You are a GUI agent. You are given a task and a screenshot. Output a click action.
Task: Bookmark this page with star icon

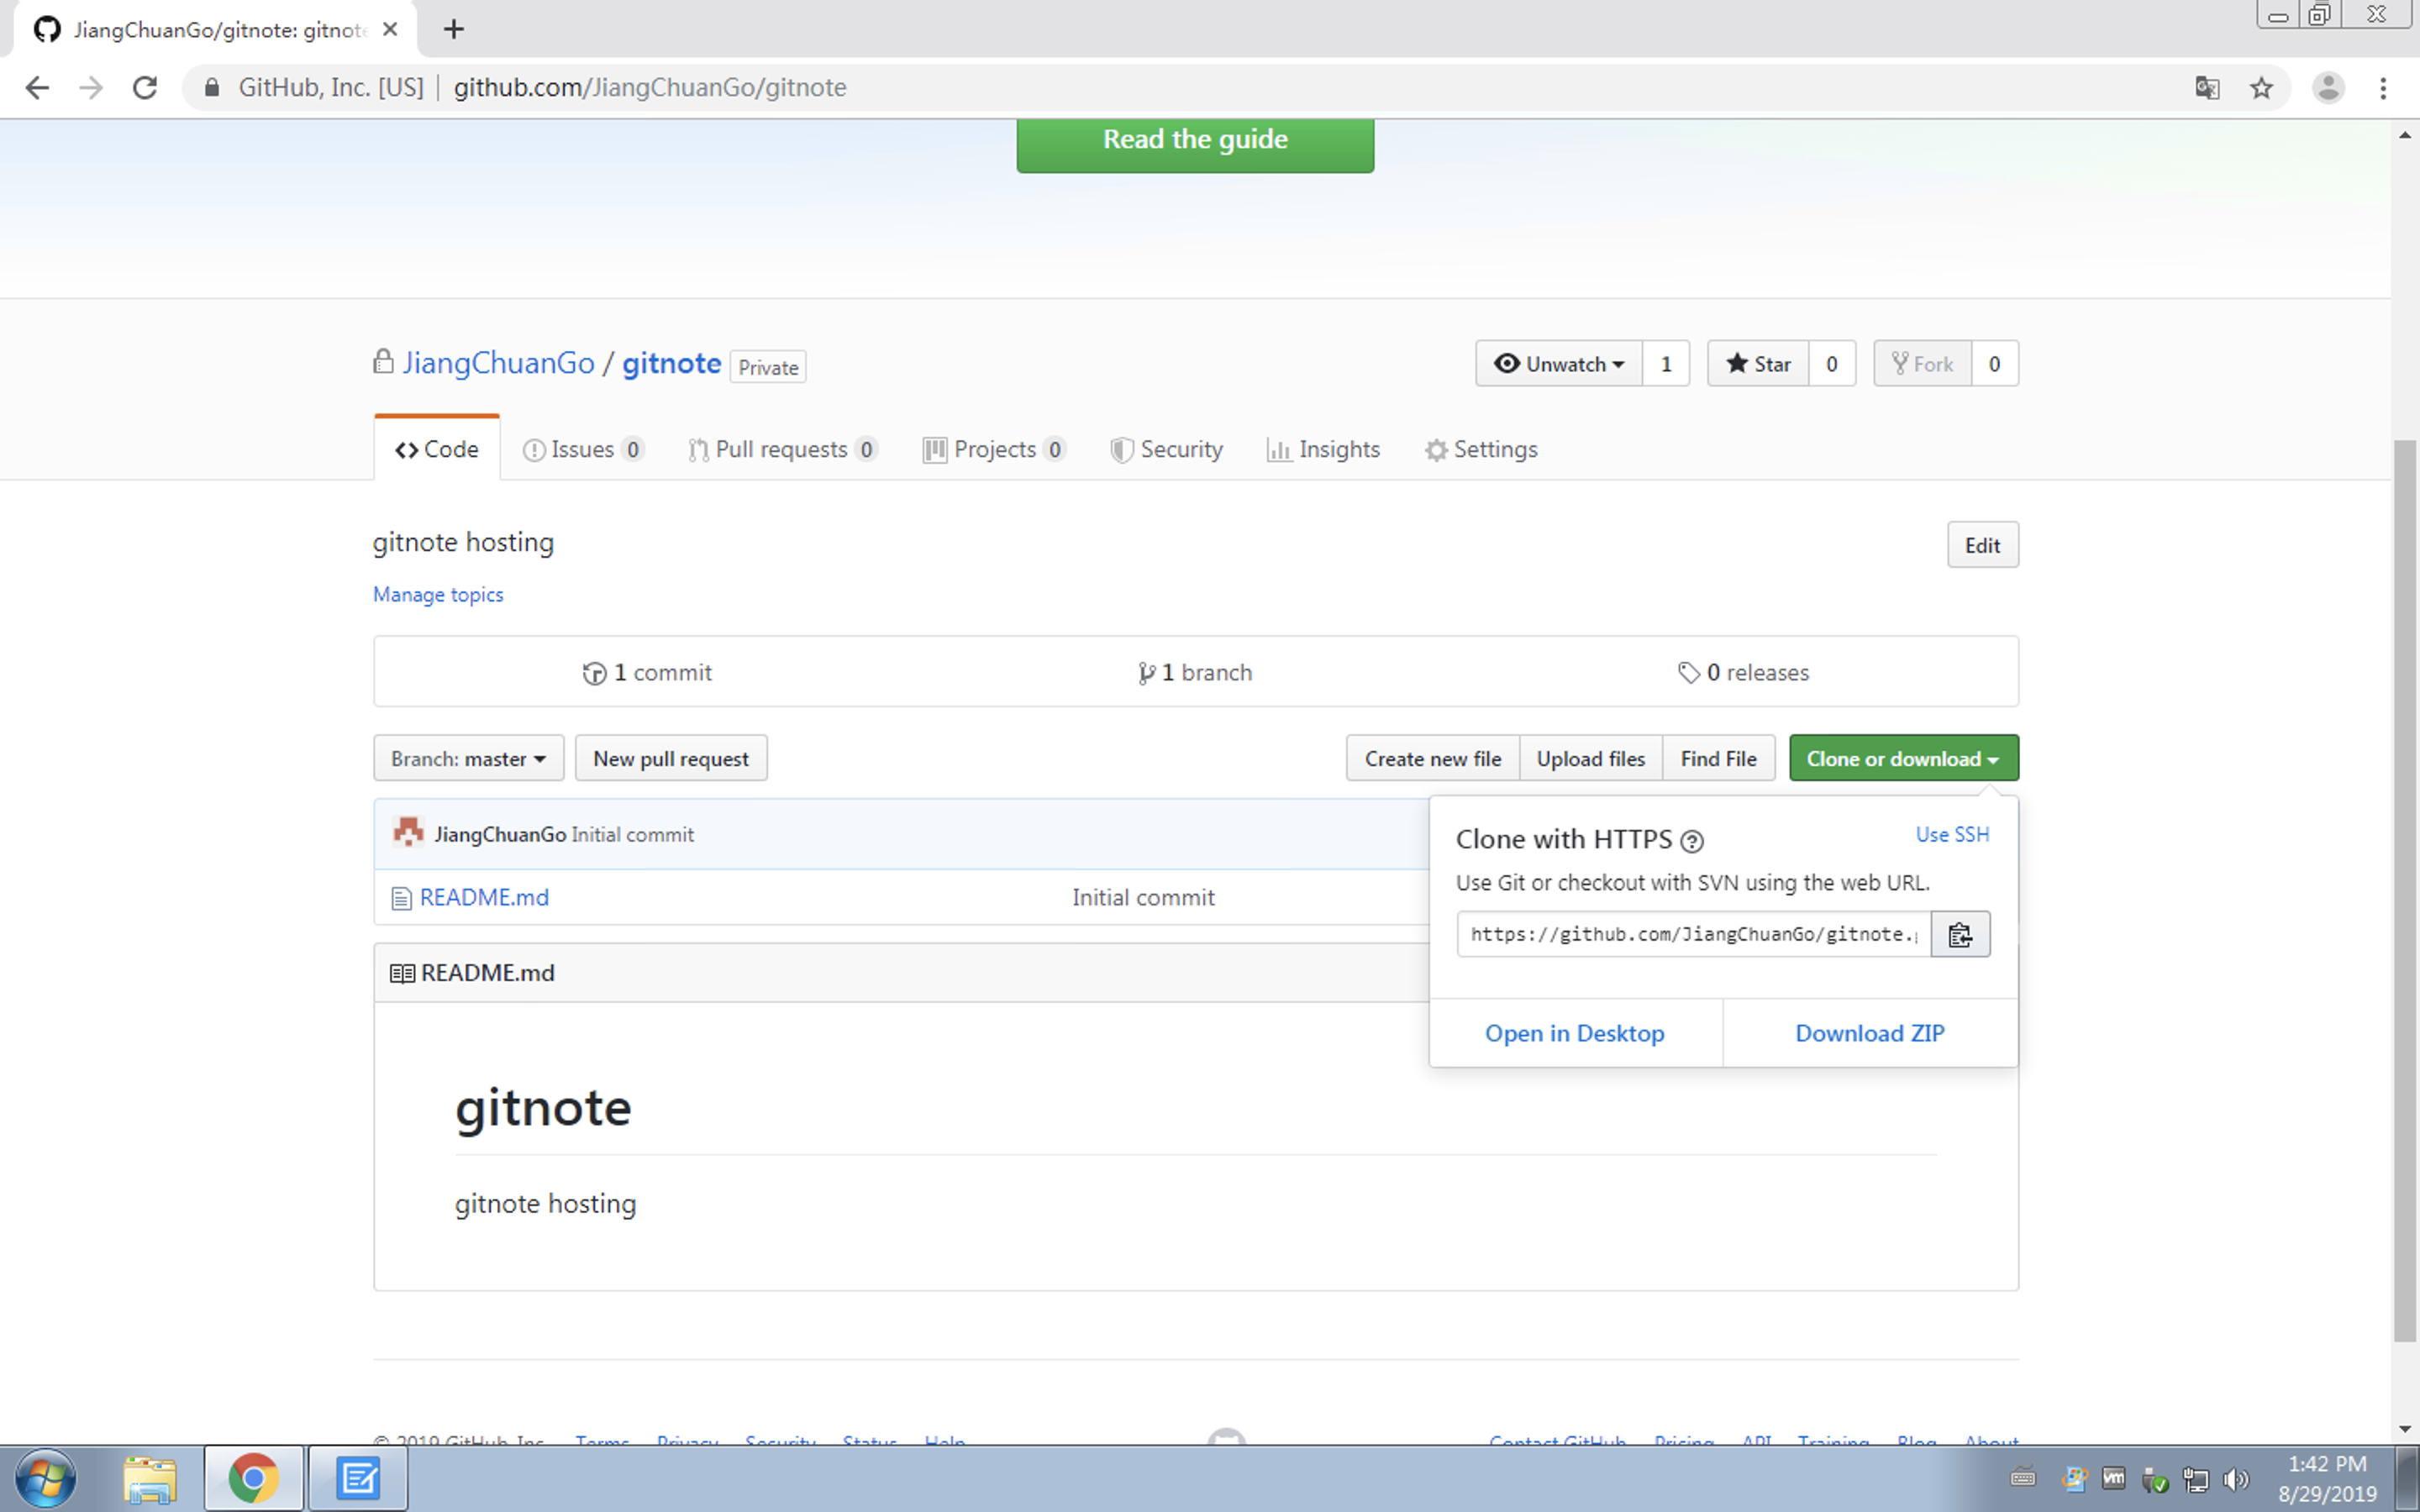tap(2261, 88)
